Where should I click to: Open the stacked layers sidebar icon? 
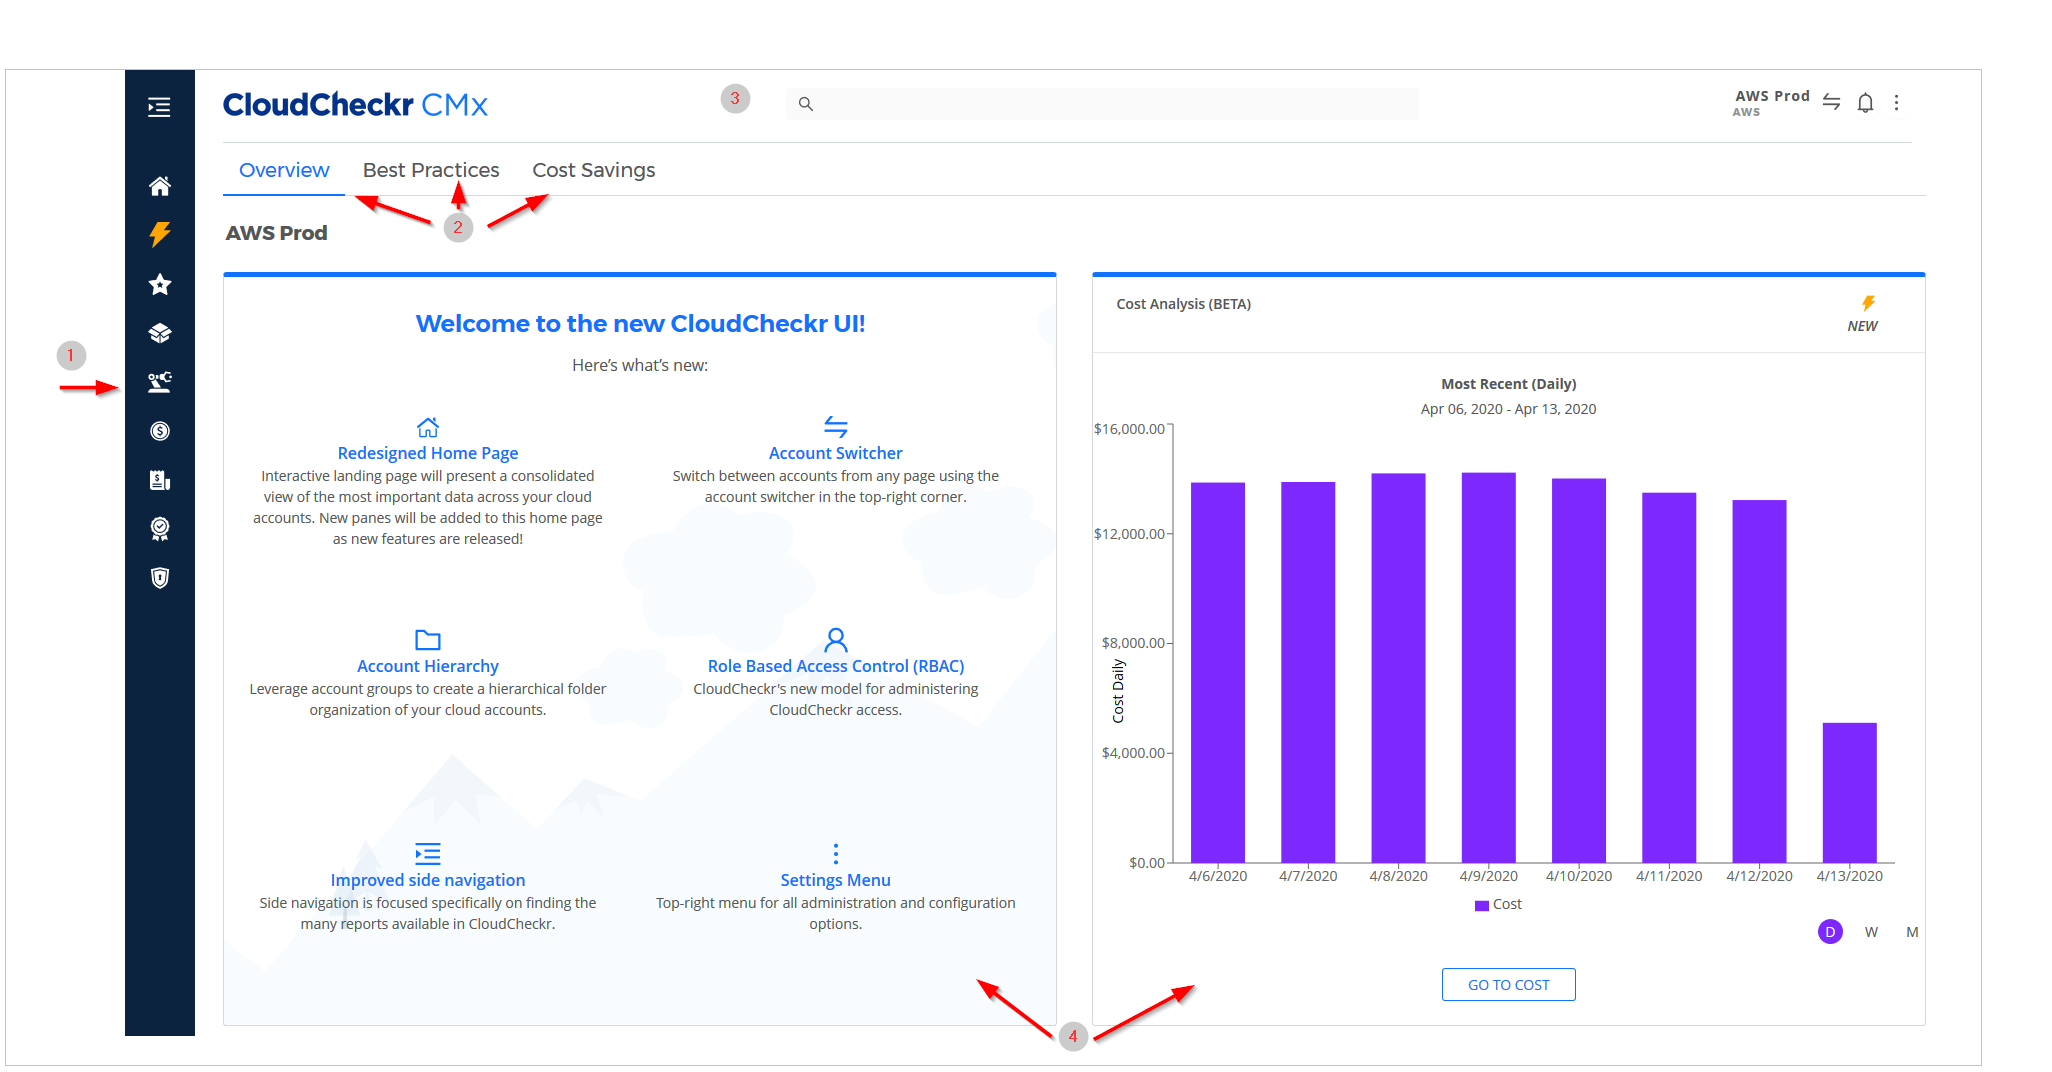159,333
